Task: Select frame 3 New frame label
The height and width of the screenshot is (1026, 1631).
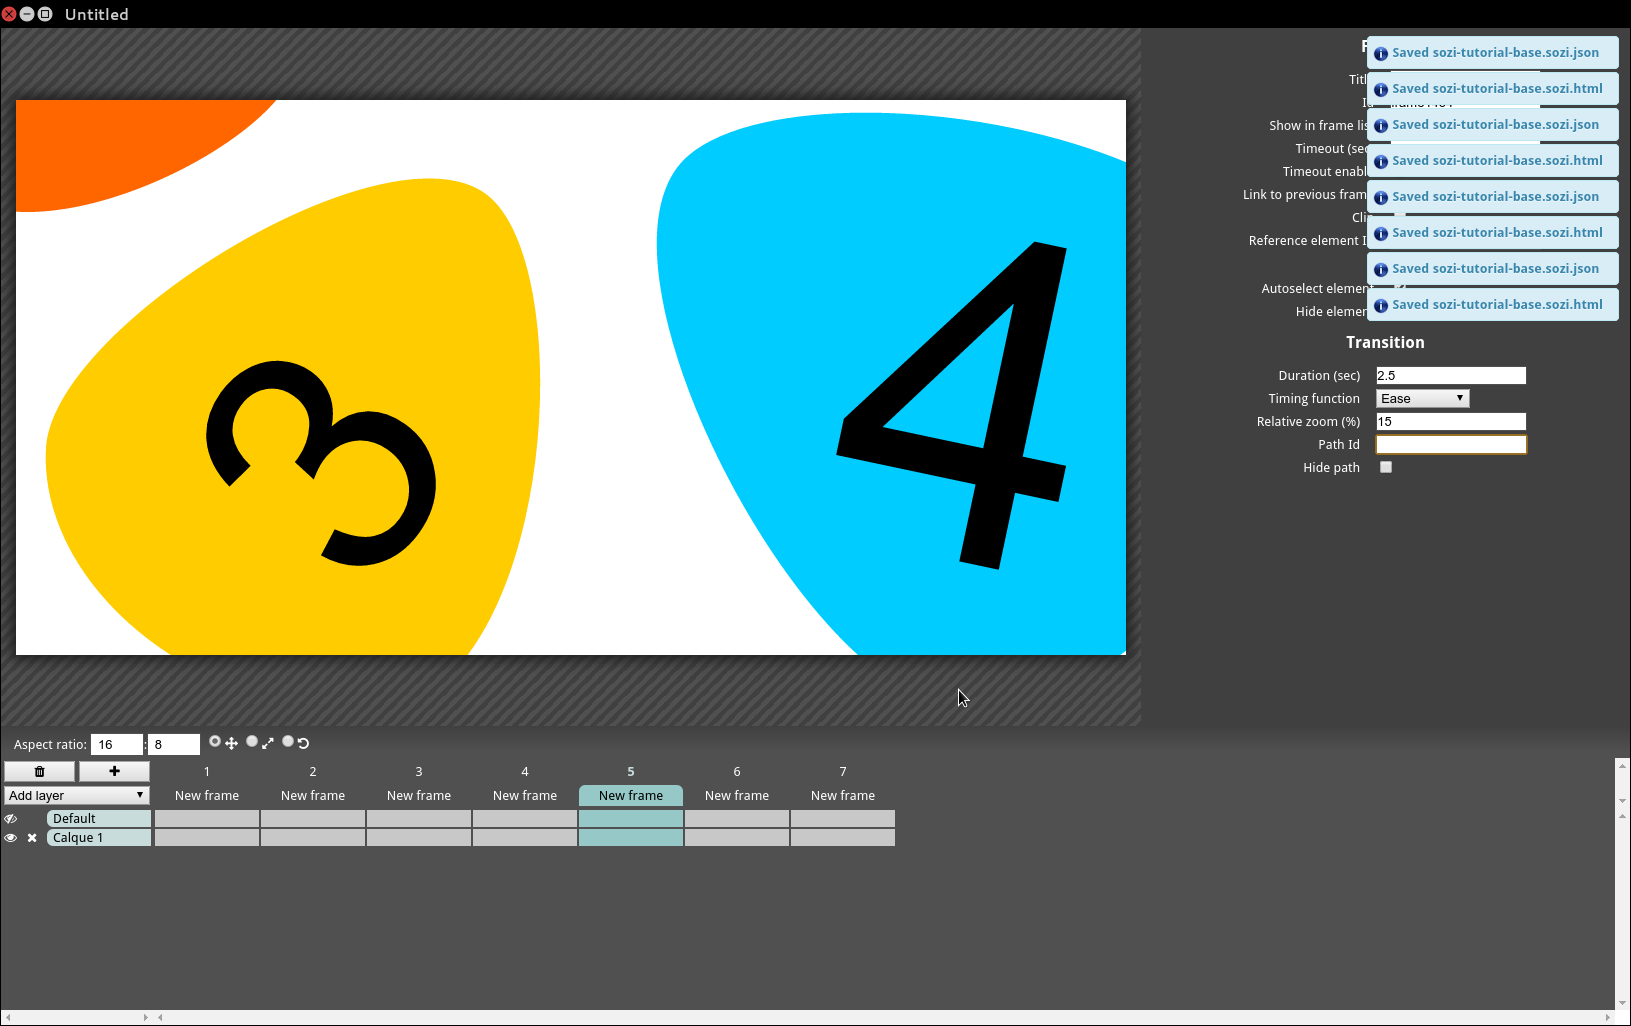Action: point(419,795)
